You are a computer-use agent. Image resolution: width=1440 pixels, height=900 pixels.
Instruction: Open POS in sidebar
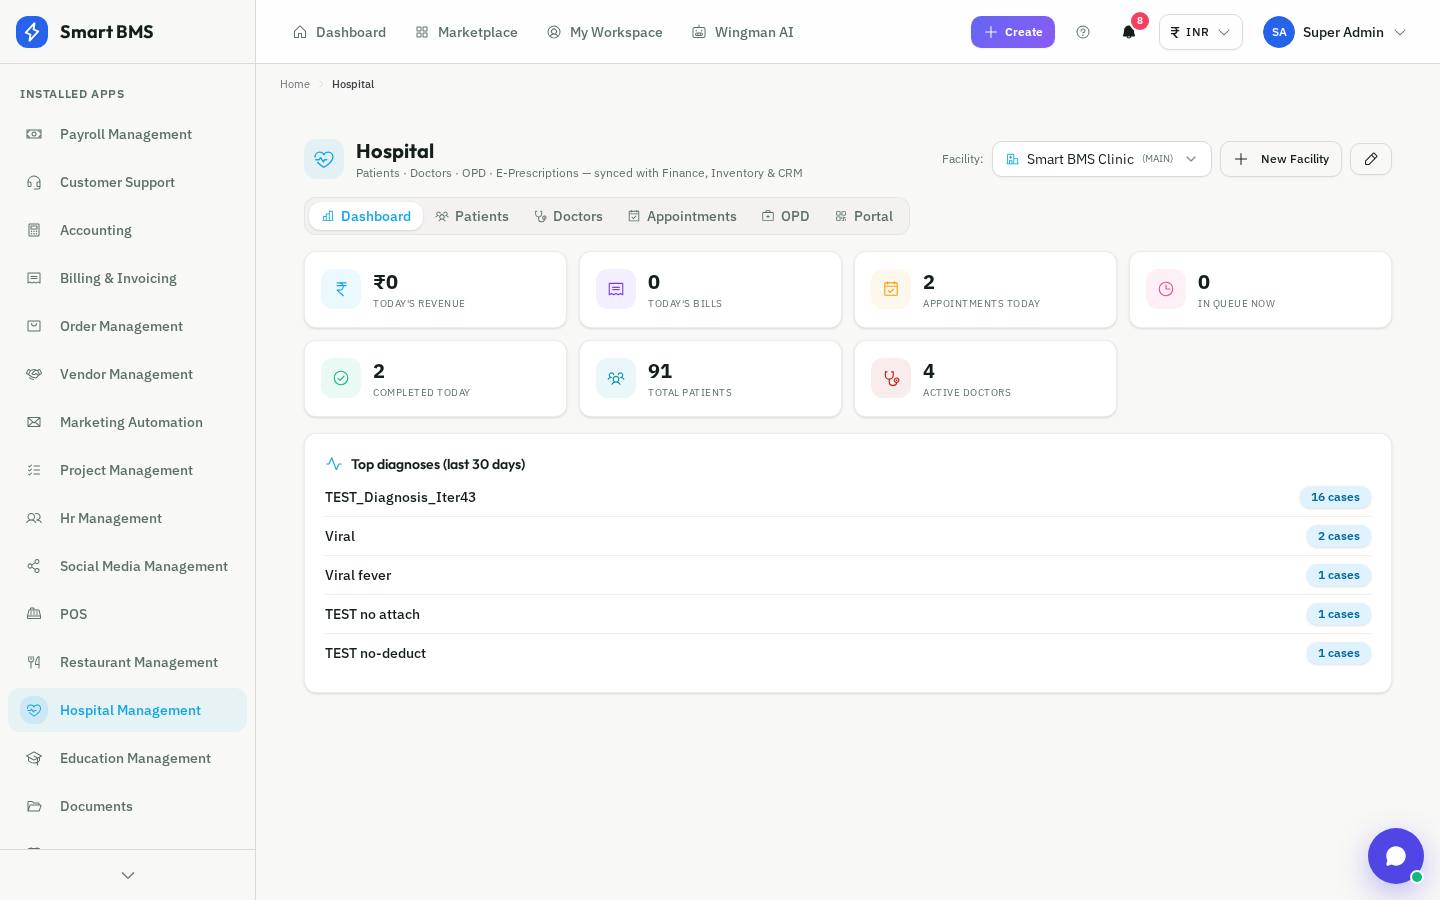point(127,614)
